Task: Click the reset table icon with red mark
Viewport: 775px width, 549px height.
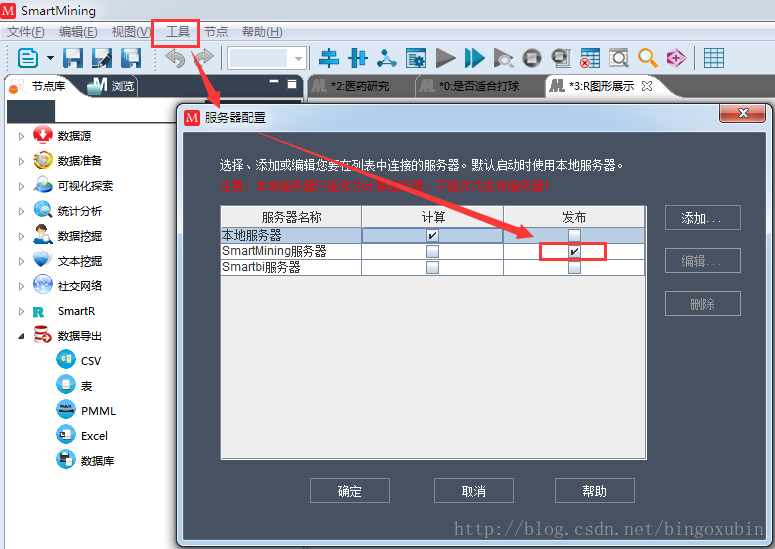Action: [590, 58]
